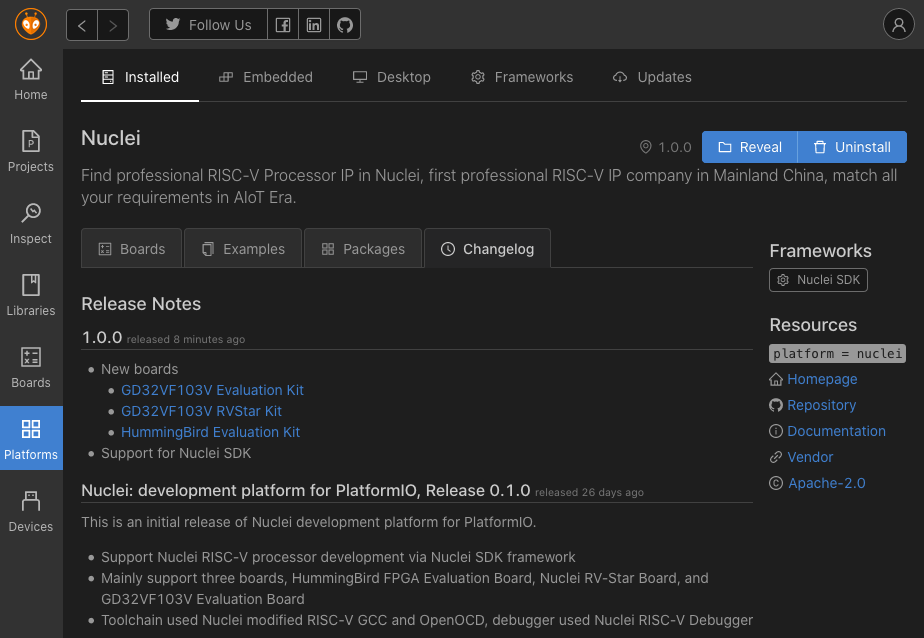Open the Boards tab of Nuclei platform
This screenshot has height=638, width=924.
(x=131, y=249)
